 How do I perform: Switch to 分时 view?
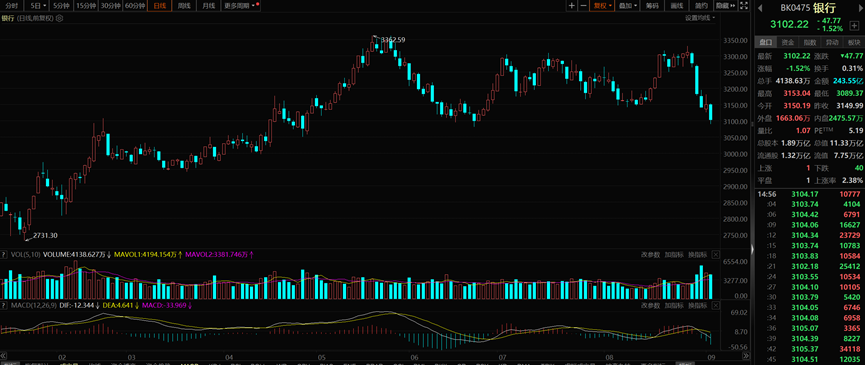[x=11, y=6]
